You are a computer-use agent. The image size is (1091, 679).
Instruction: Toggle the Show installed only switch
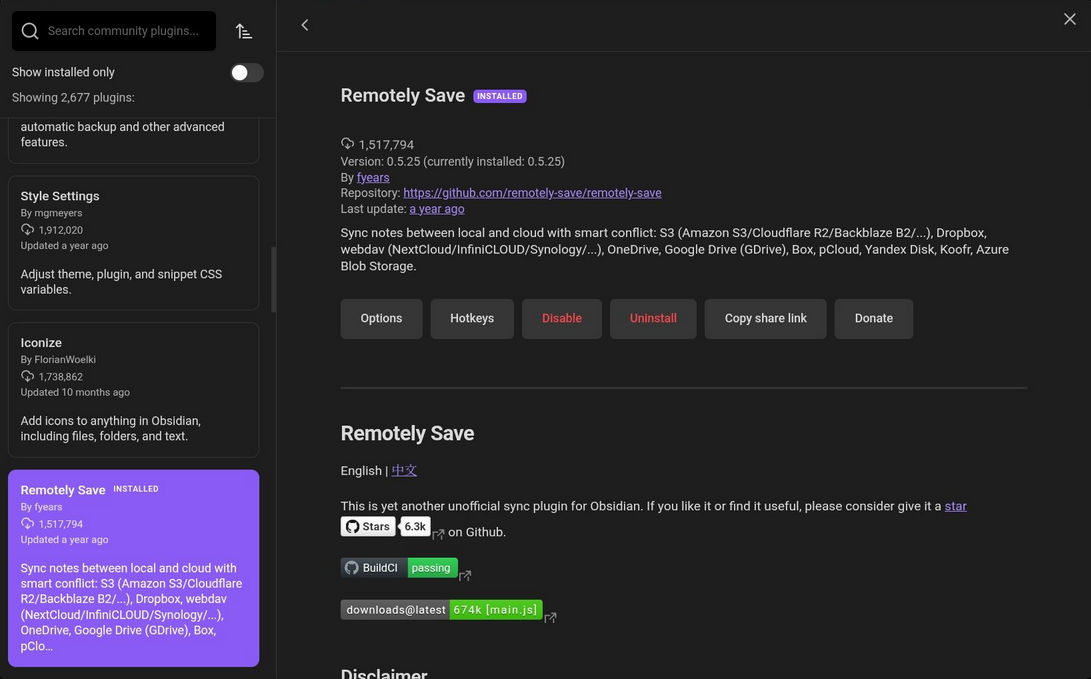[x=246, y=71]
